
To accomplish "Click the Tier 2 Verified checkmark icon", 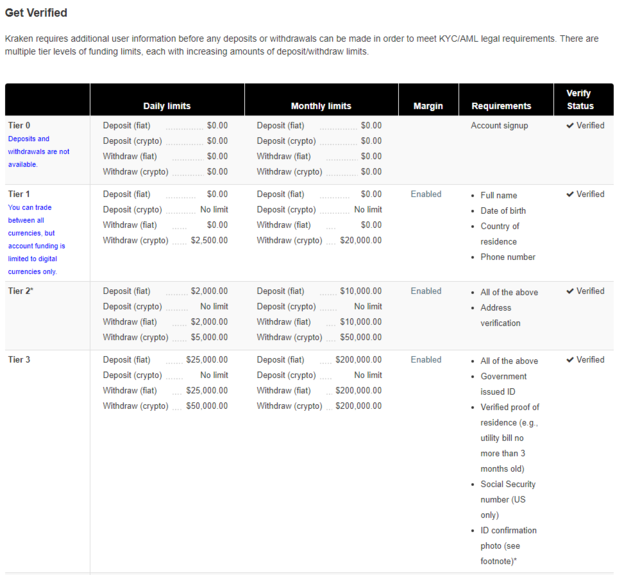I will pyautogui.click(x=570, y=291).
